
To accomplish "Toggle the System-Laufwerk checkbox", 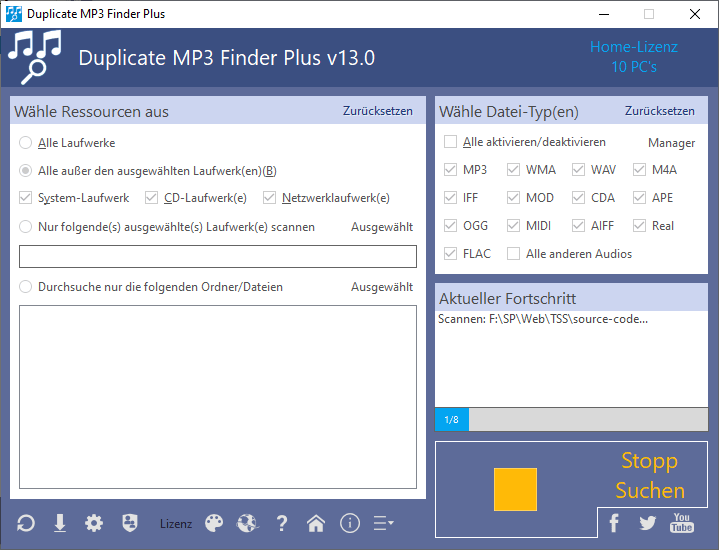I will pyautogui.click(x=26, y=198).
